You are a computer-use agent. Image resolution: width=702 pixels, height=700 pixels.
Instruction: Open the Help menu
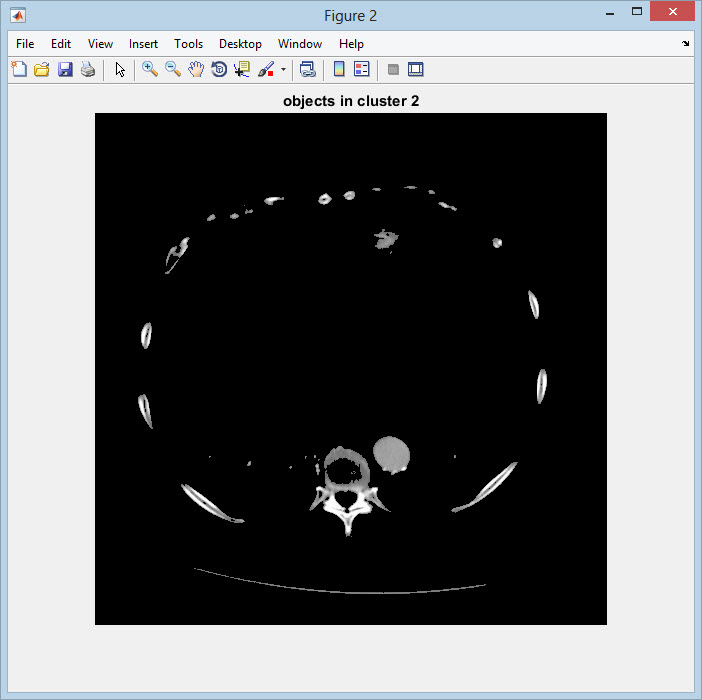tap(351, 44)
